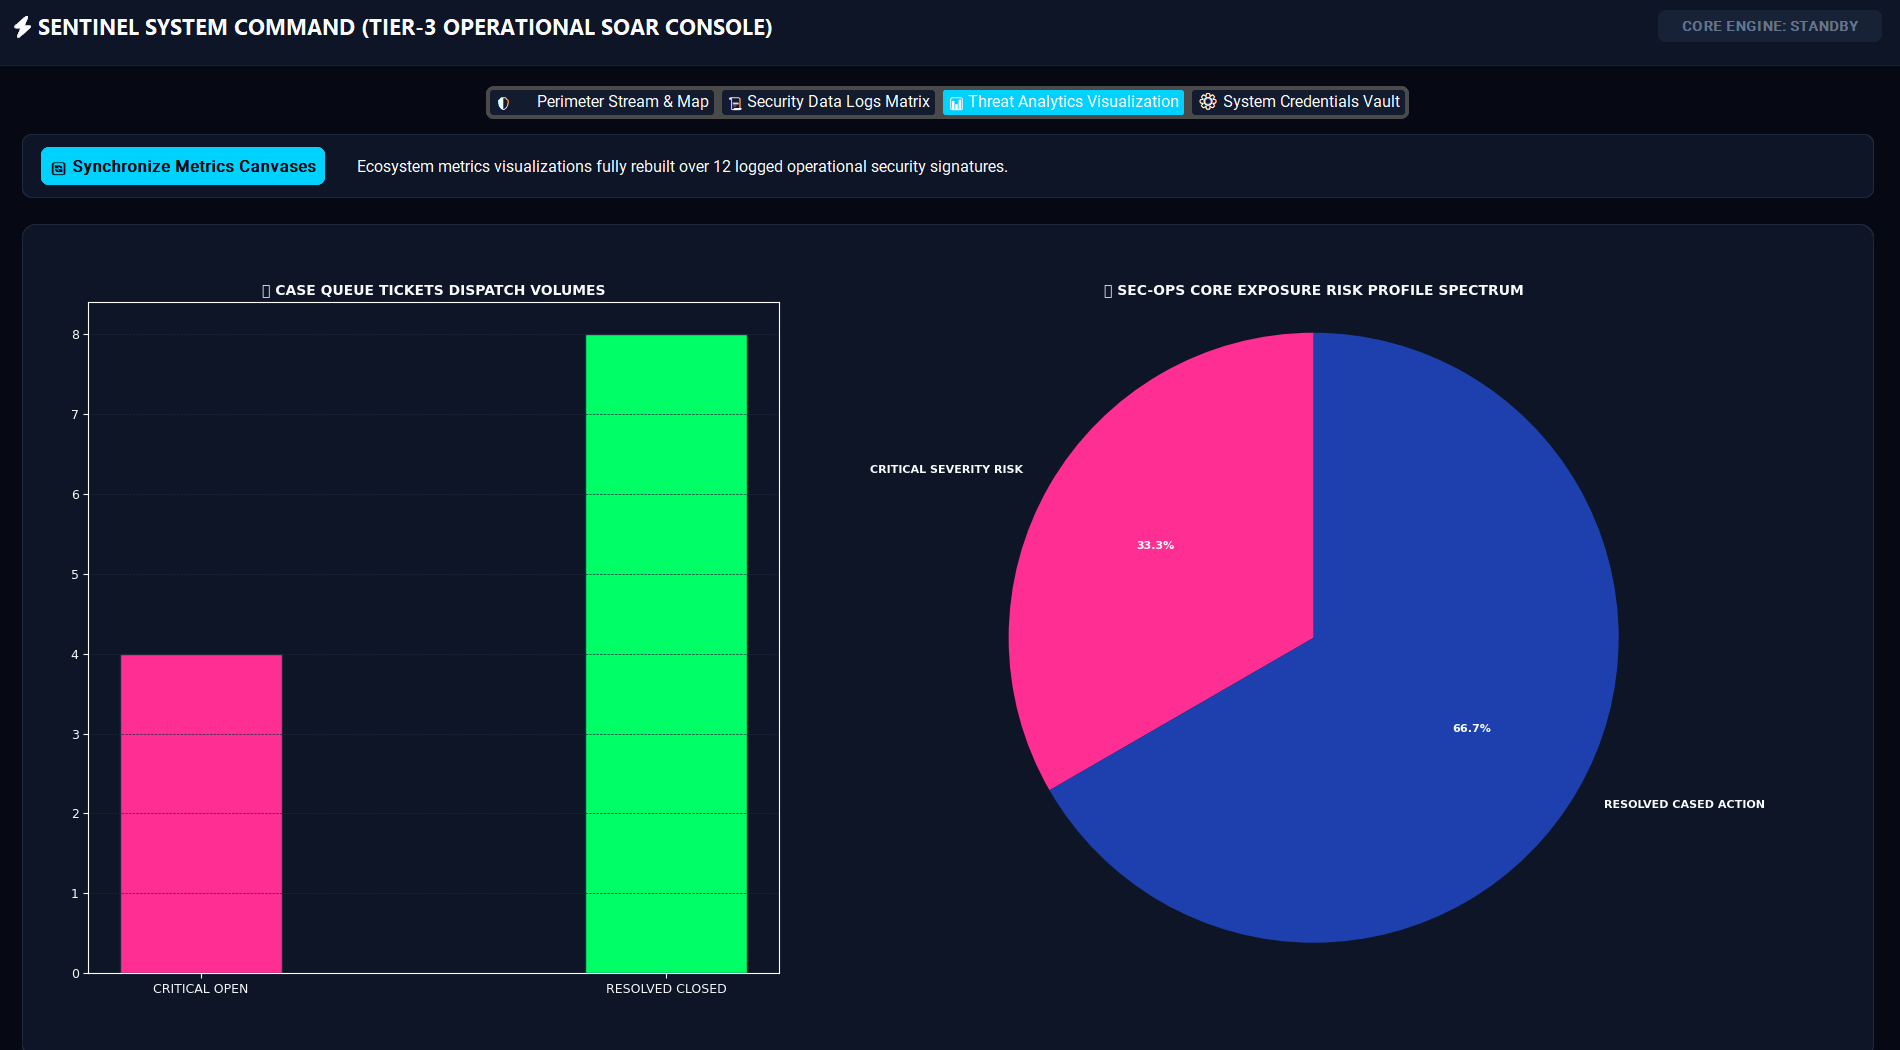Click the CRITICAL OPEN axis label

click(x=200, y=989)
